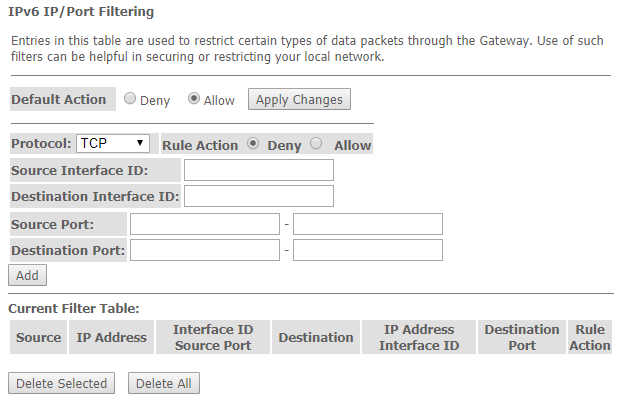Click into the Destination Interface ID field
620x401 pixels.
(x=258, y=196)
